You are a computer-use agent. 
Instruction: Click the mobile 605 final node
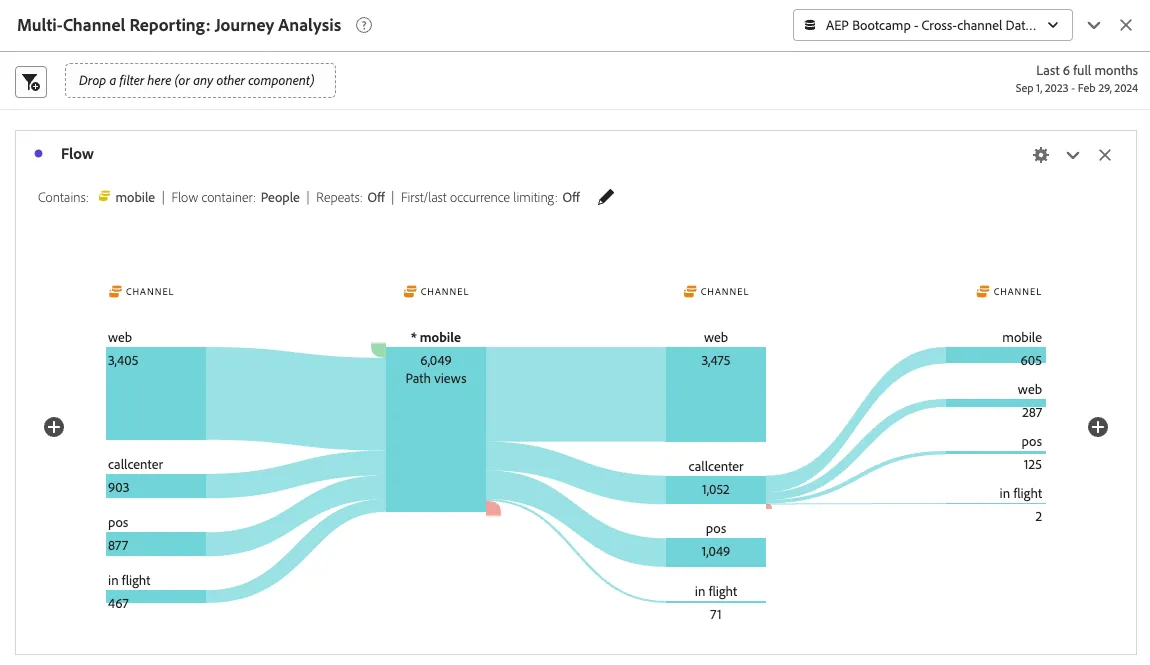[x=996, y=355]
